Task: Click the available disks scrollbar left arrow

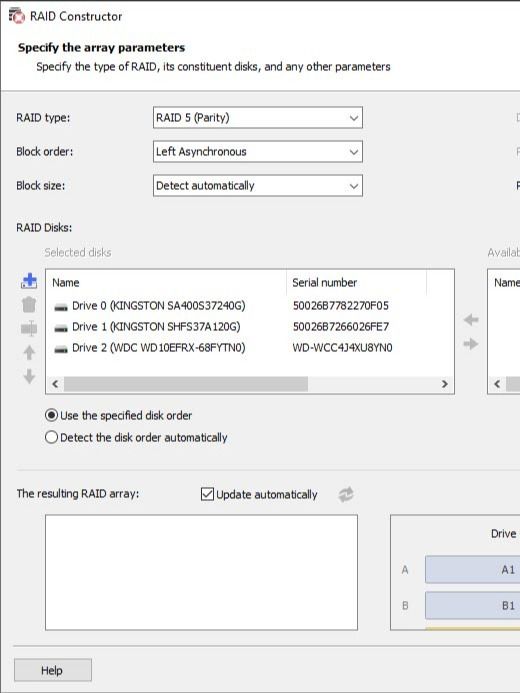Action: 497,384
